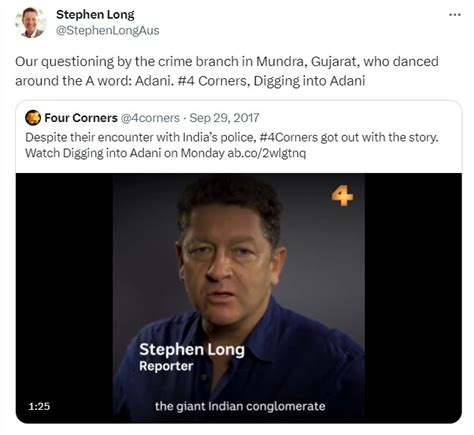474x435 pixels.
Task: Follow the ab.co/2wlgtnq link
Action: pos(266,153)
